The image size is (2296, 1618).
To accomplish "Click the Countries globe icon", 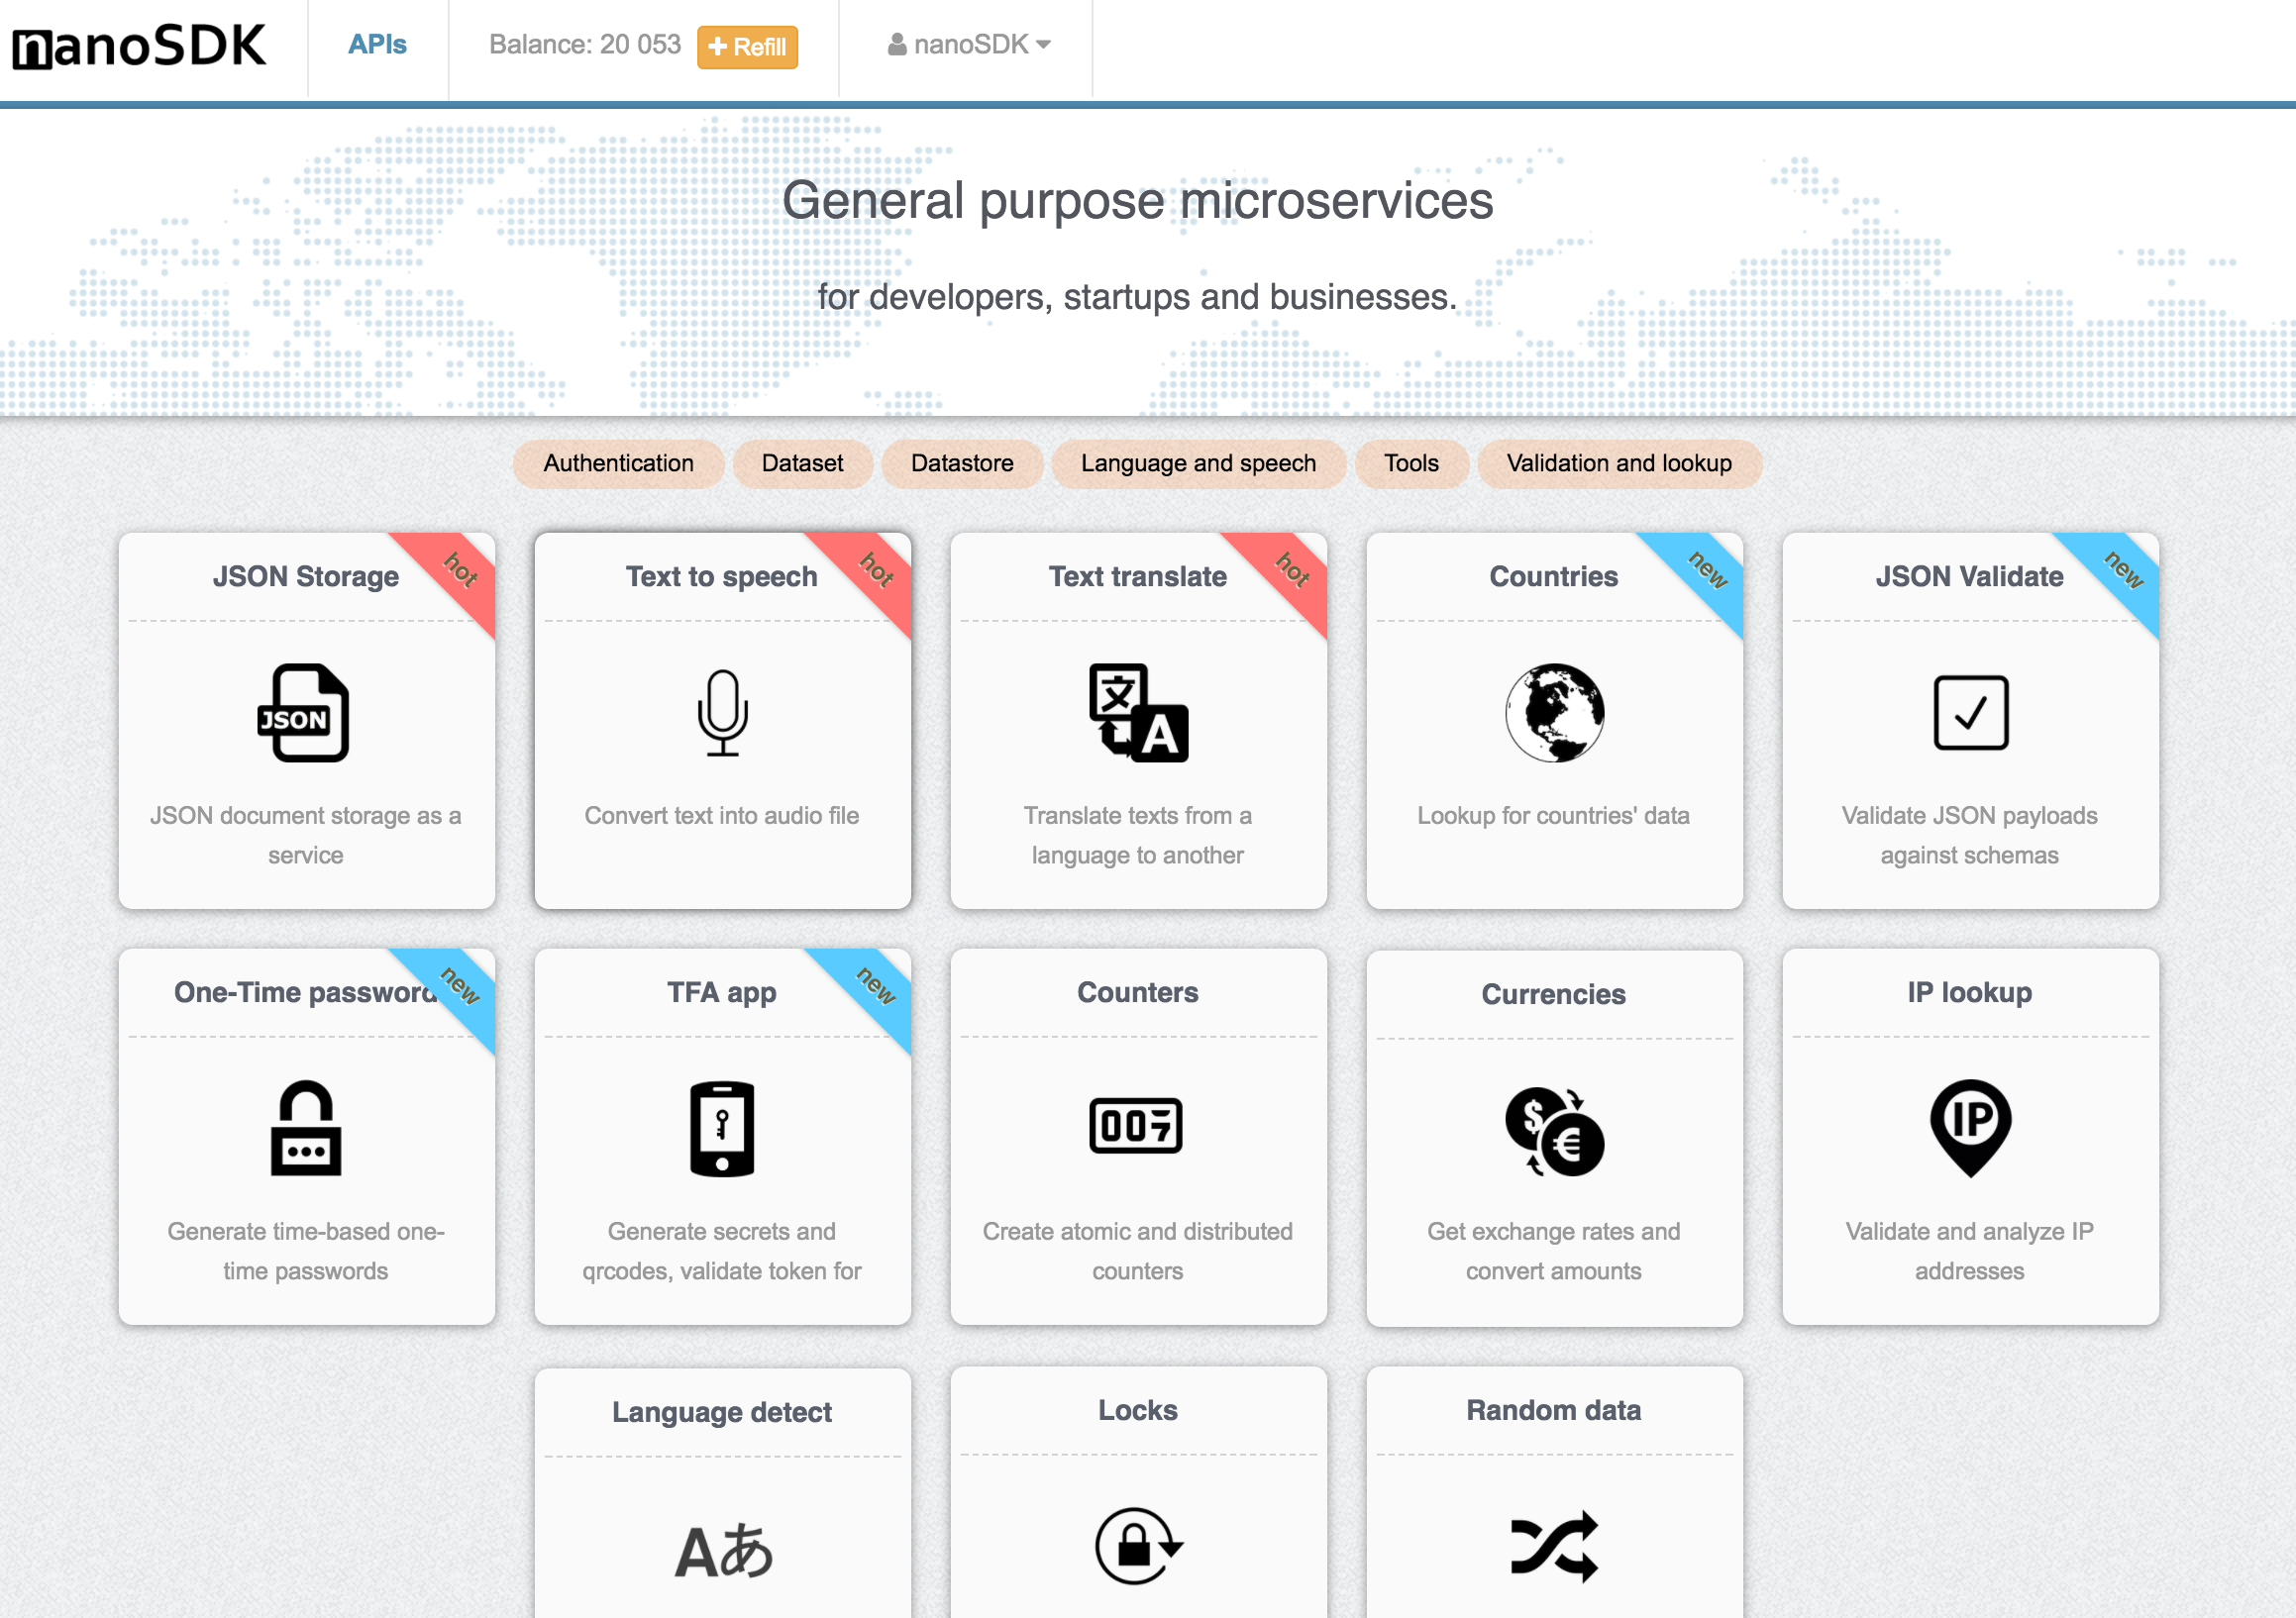I will pos(1554,713).
